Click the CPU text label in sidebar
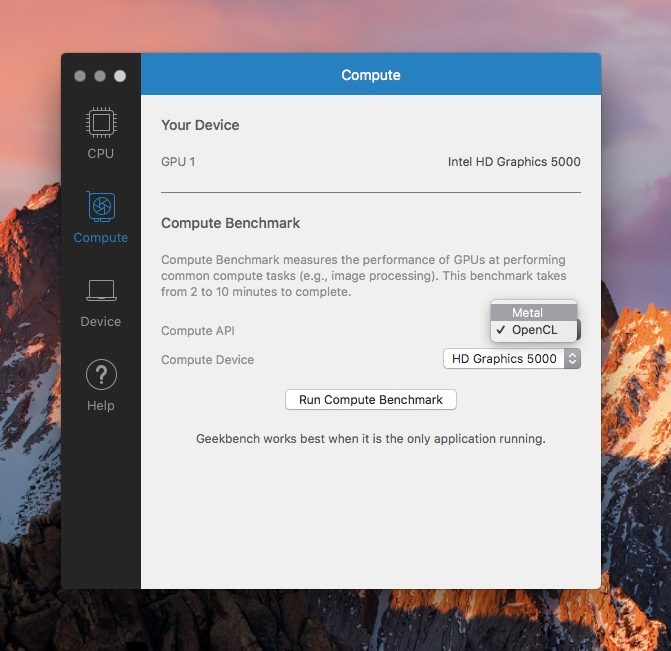This screenshot has width=671, height=651. (100, 154)
